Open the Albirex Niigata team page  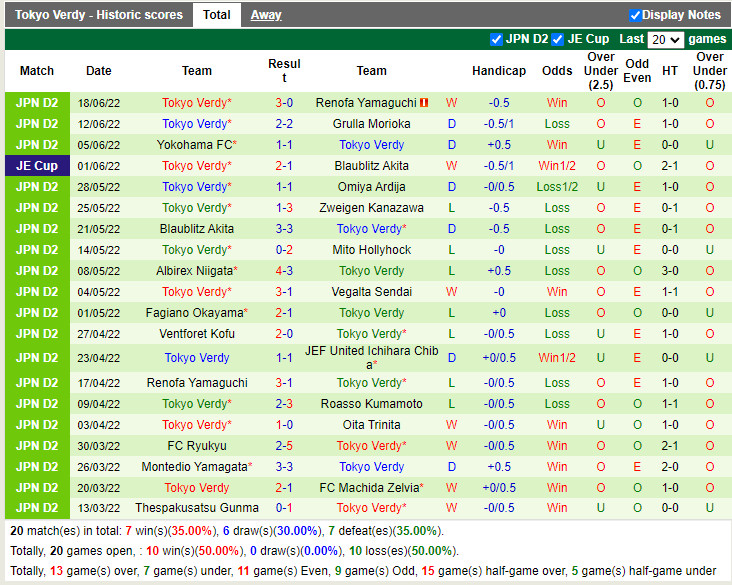click(x=194, y=271)
